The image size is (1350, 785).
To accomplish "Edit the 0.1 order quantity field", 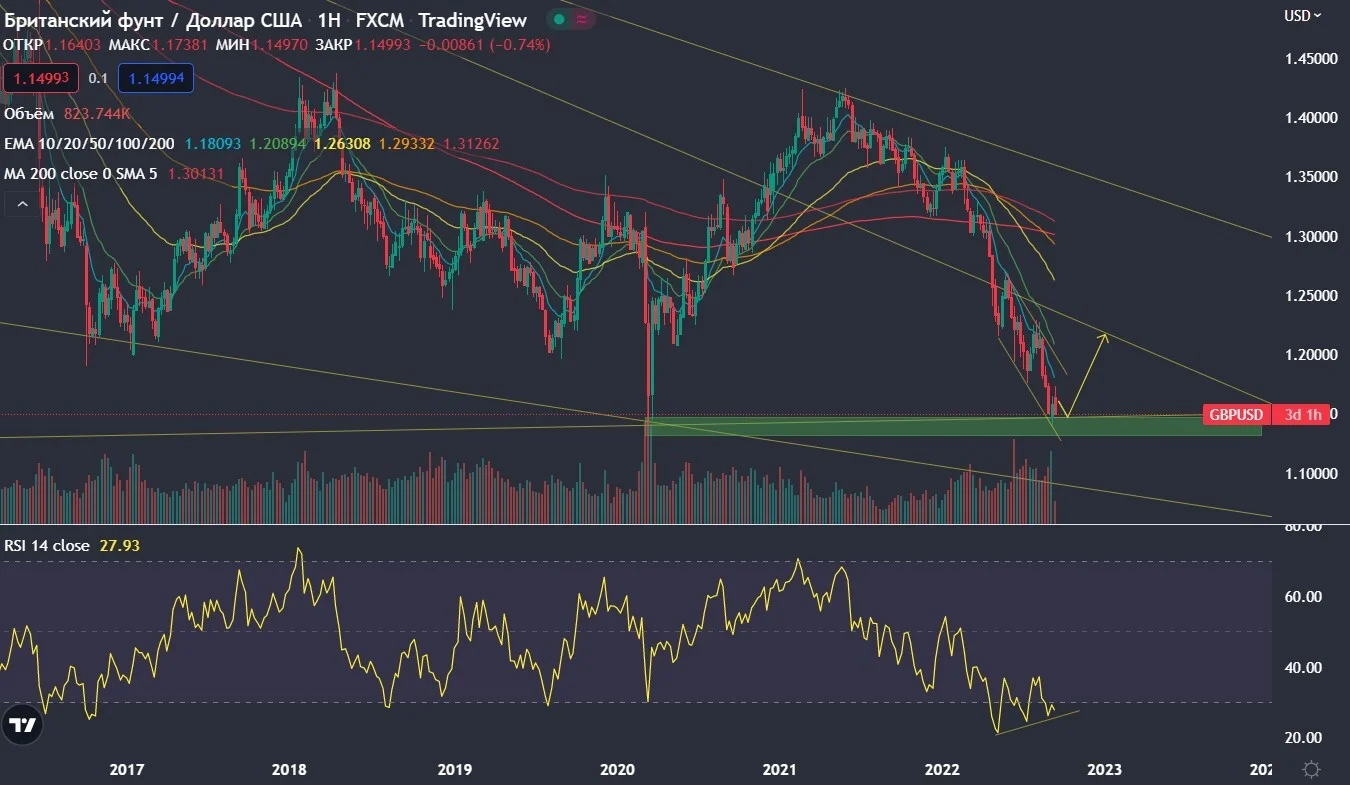I will coord(97,78).
